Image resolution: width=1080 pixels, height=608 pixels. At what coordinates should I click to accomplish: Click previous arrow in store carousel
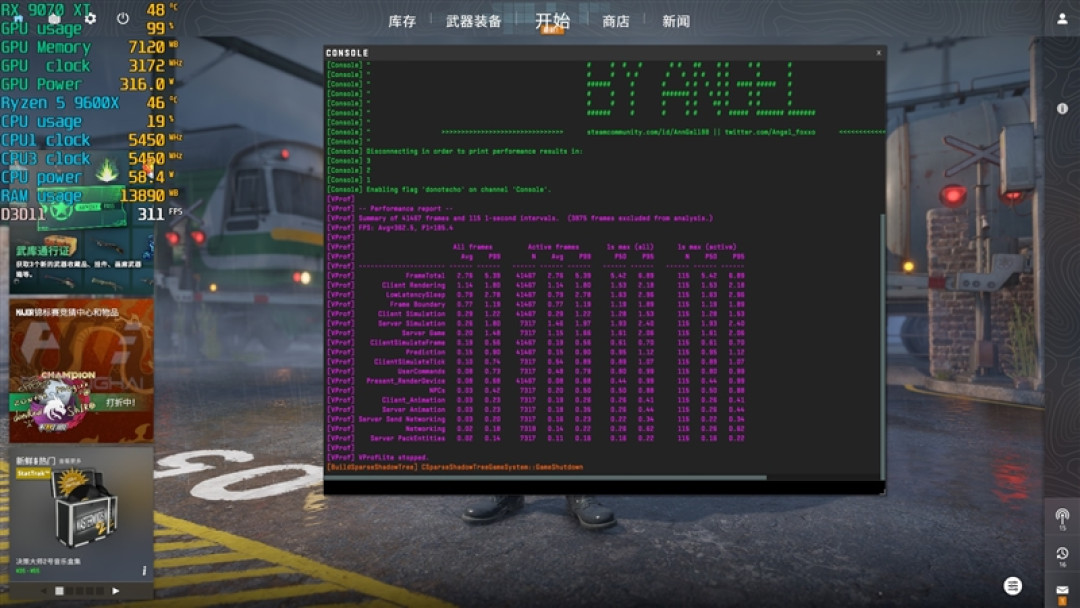tap(45, 591)
